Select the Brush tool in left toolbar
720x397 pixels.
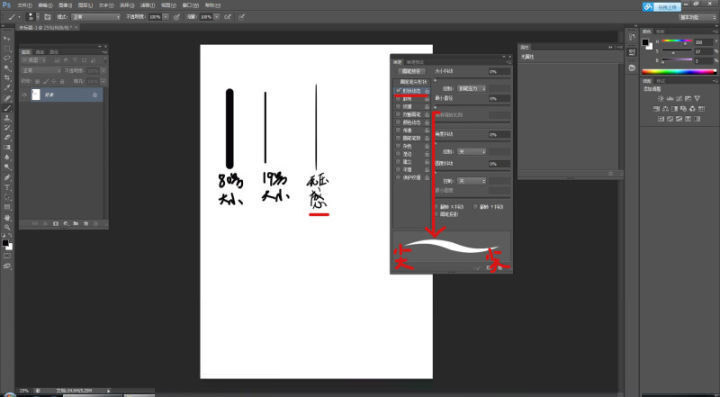coord(7,108)
